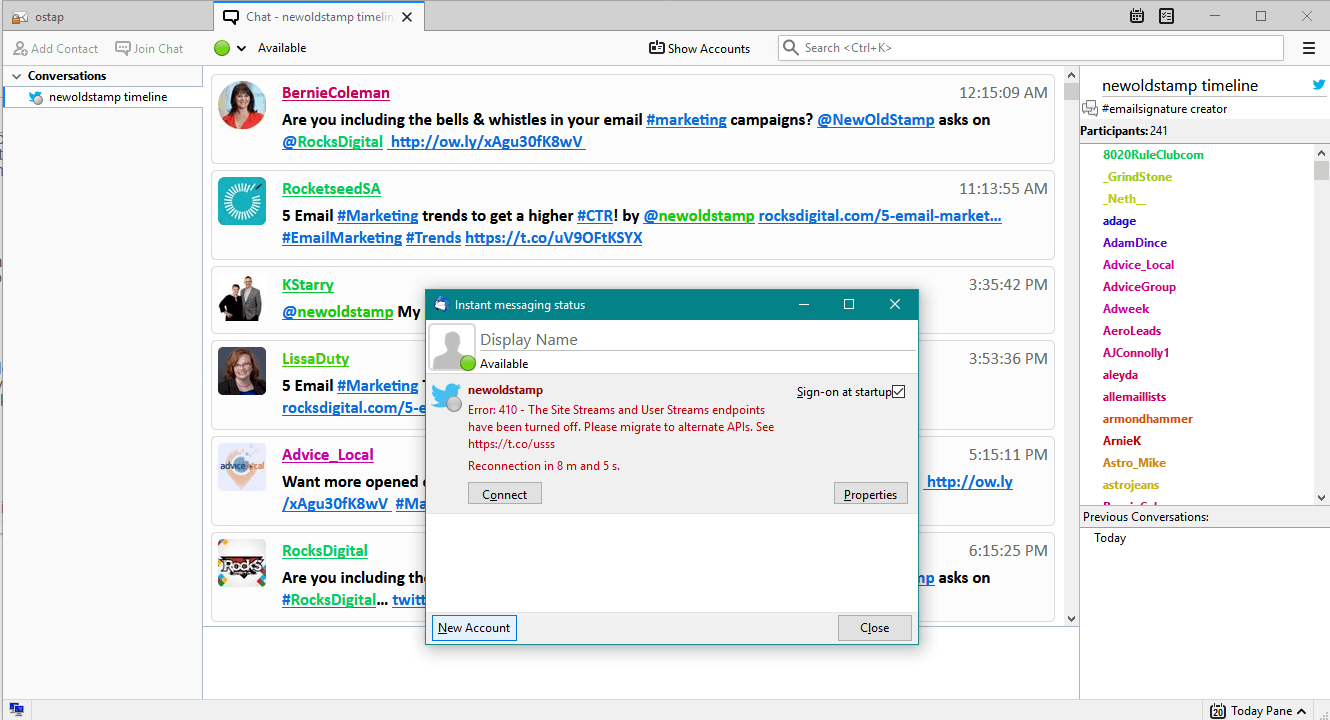Viewport: 1330px width, 720px height.
Task: Click Advice_Local's avatar picture
Action: click(x=242, y=467)
